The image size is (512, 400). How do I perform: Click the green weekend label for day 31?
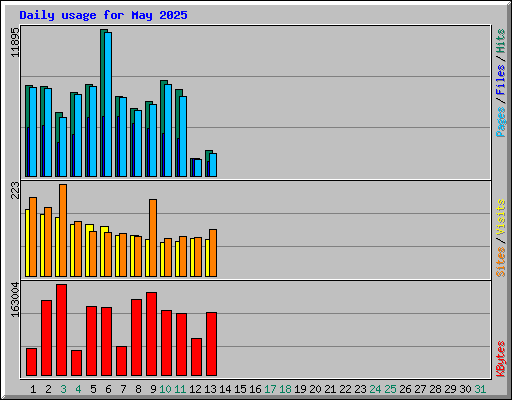[x=480, y=389]
